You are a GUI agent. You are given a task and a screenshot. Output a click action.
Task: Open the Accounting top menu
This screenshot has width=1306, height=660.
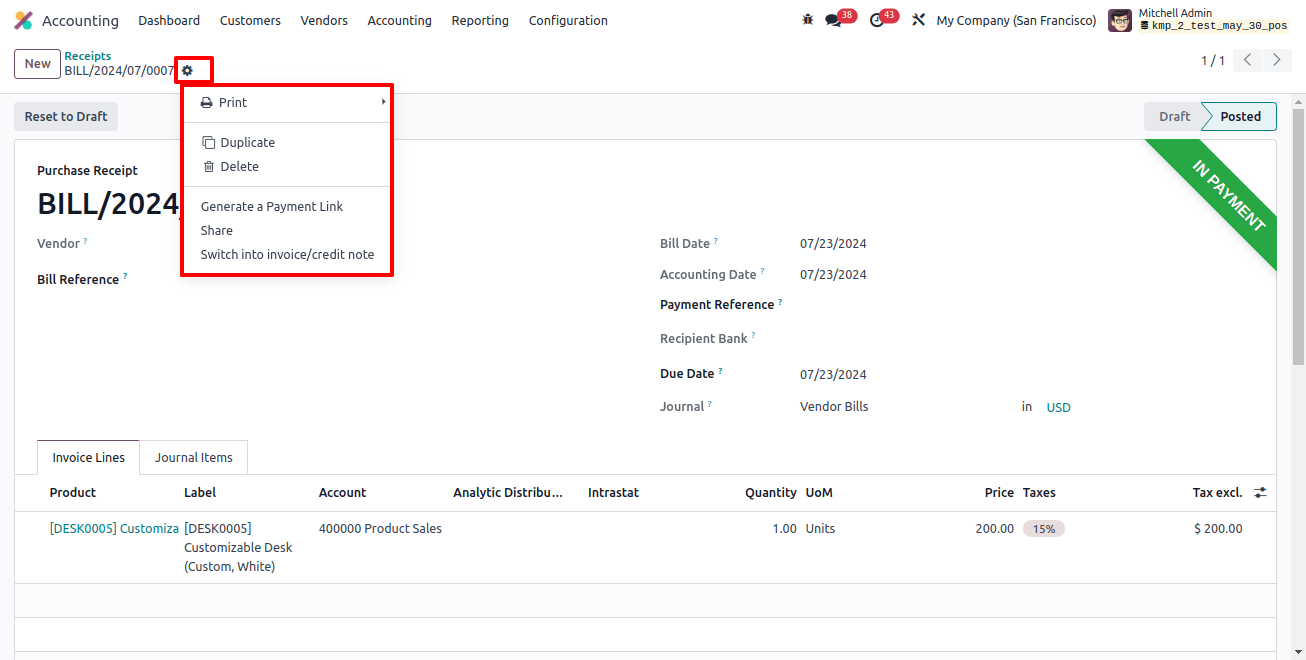[x=399, y=20]
